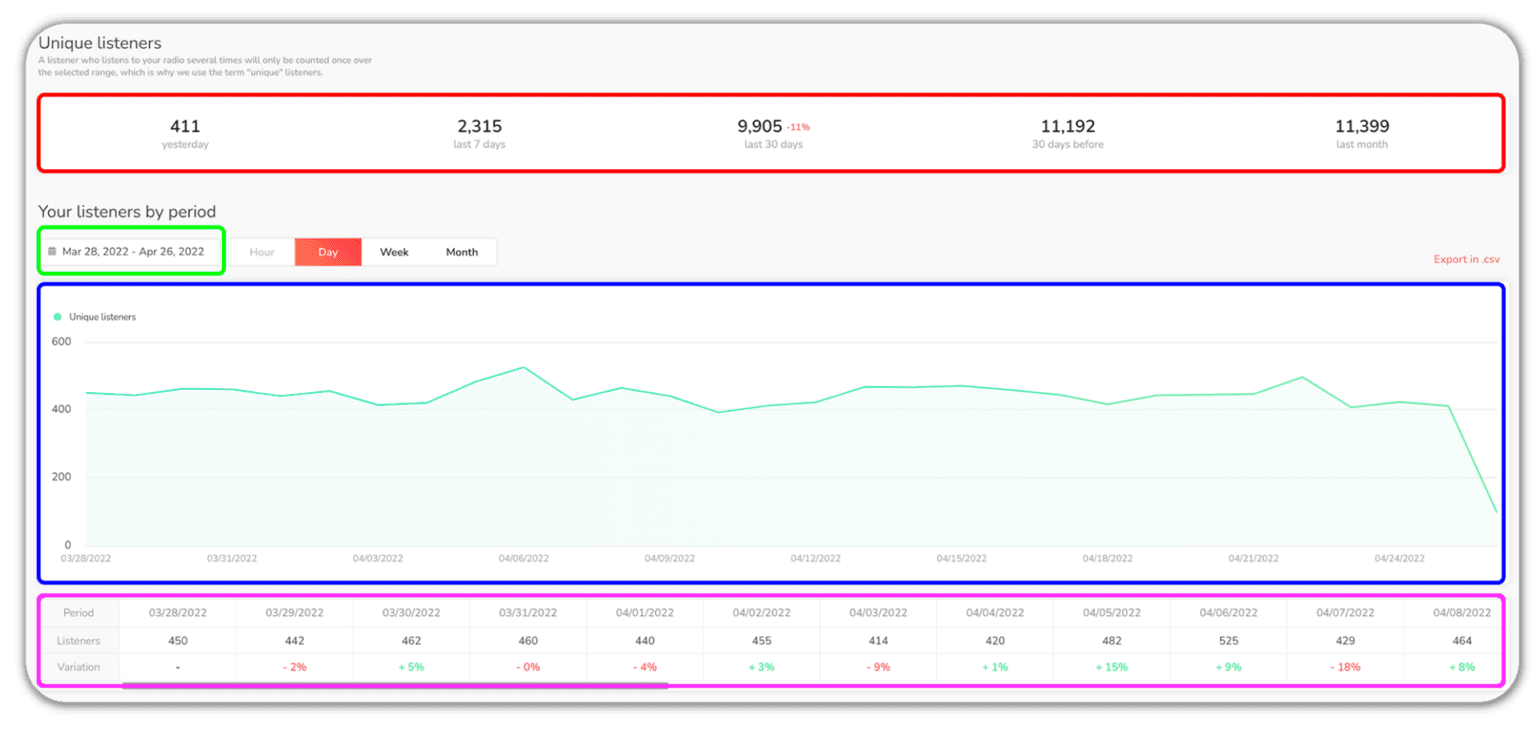The height and width of the screenshot is (729, 1536).
Task: Select the Day granularity option
Action: pyautogui.click(x=328, y=251)
